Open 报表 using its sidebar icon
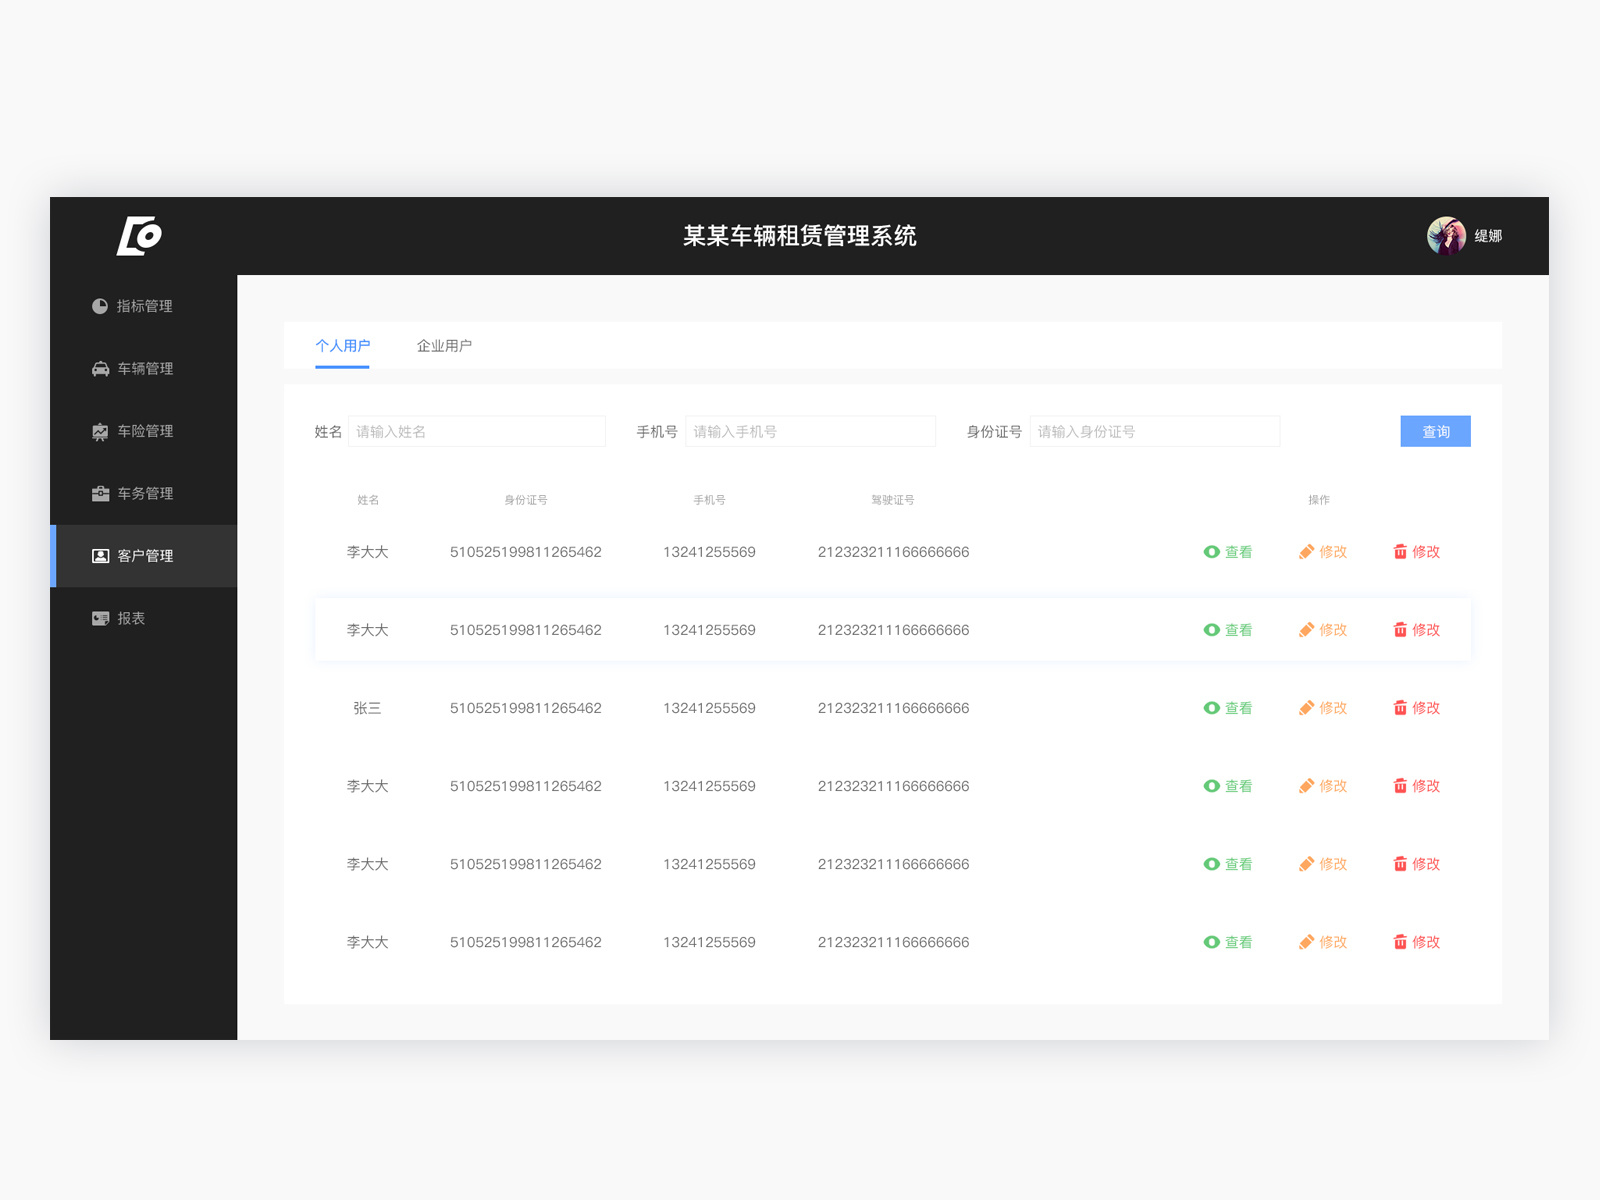This screenshot has height=1200, width=1600. click(x=99, y=618)
